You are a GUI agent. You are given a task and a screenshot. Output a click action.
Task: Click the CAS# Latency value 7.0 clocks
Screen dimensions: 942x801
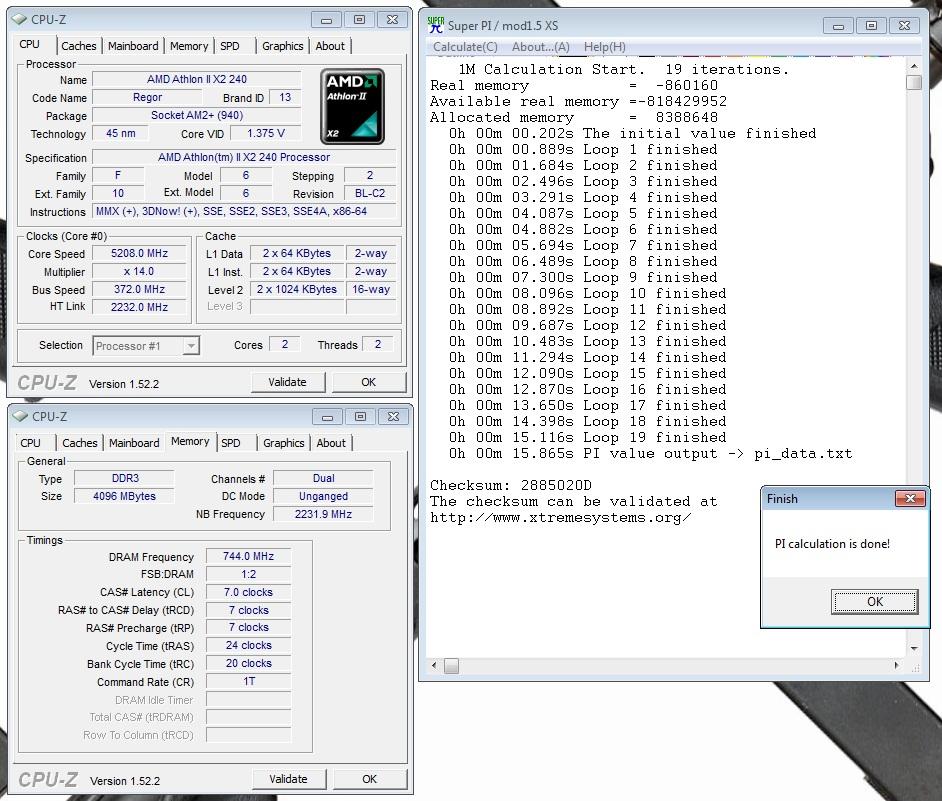click(248, 592)
